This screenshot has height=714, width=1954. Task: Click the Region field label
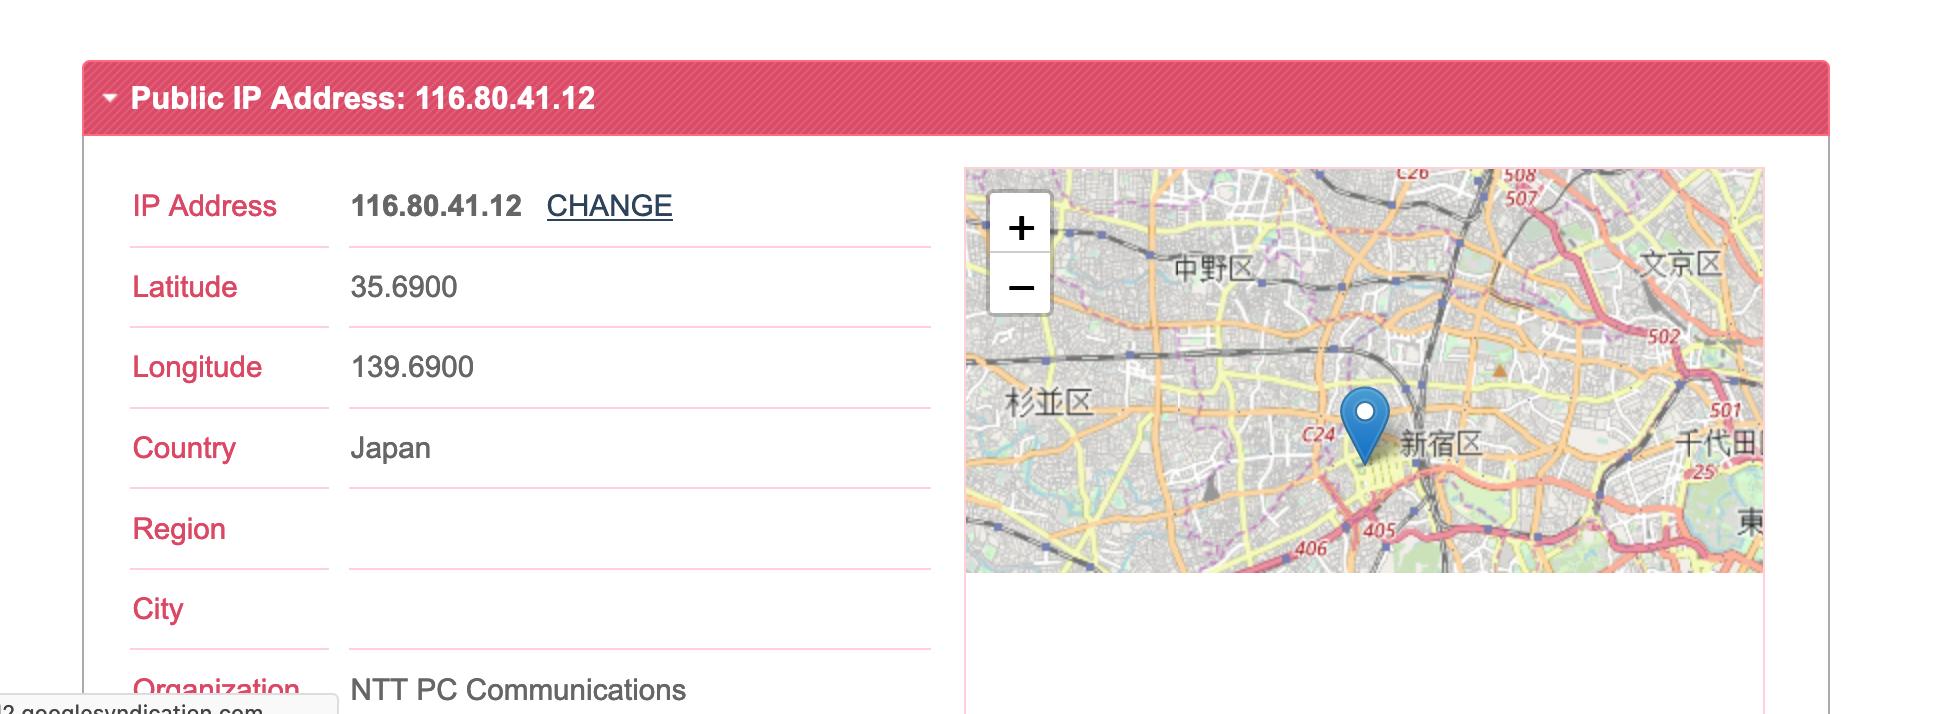coord(179,529)
